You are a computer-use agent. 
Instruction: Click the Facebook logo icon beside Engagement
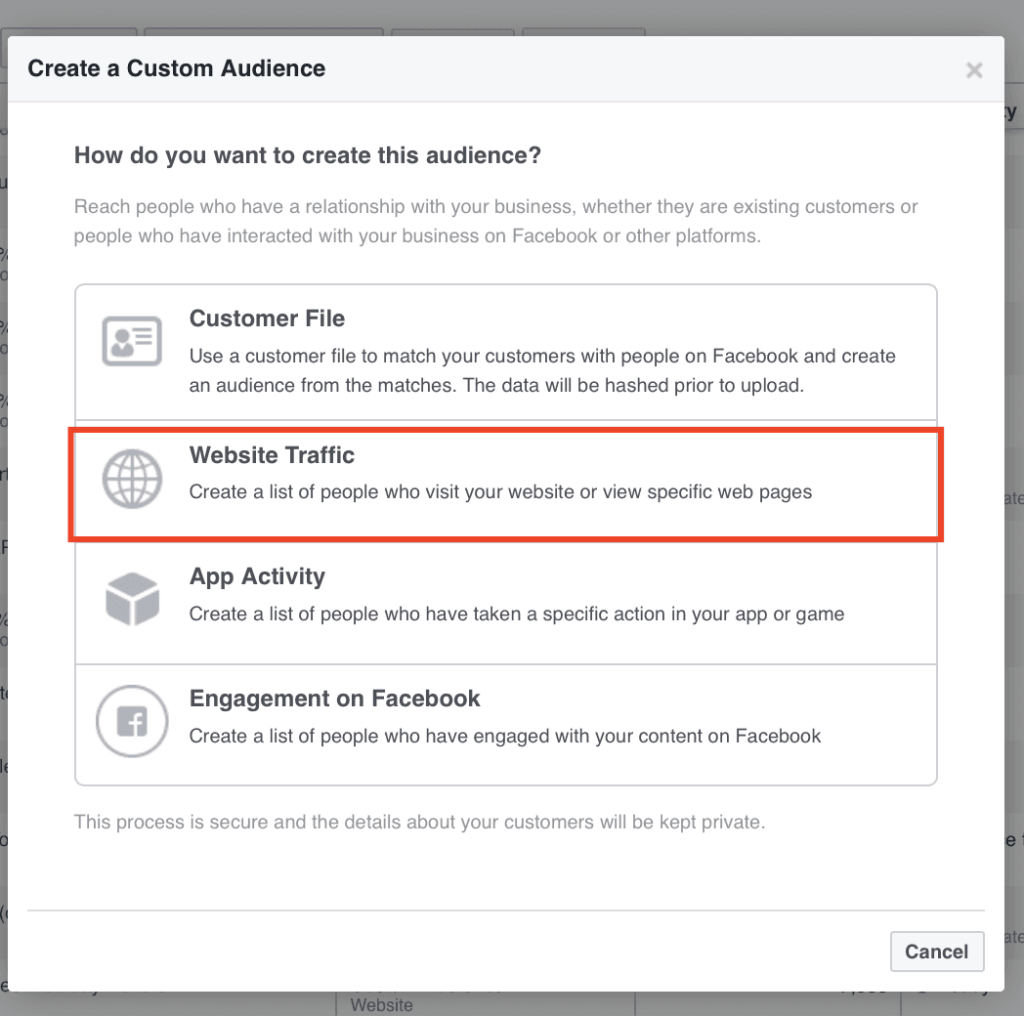131,720
